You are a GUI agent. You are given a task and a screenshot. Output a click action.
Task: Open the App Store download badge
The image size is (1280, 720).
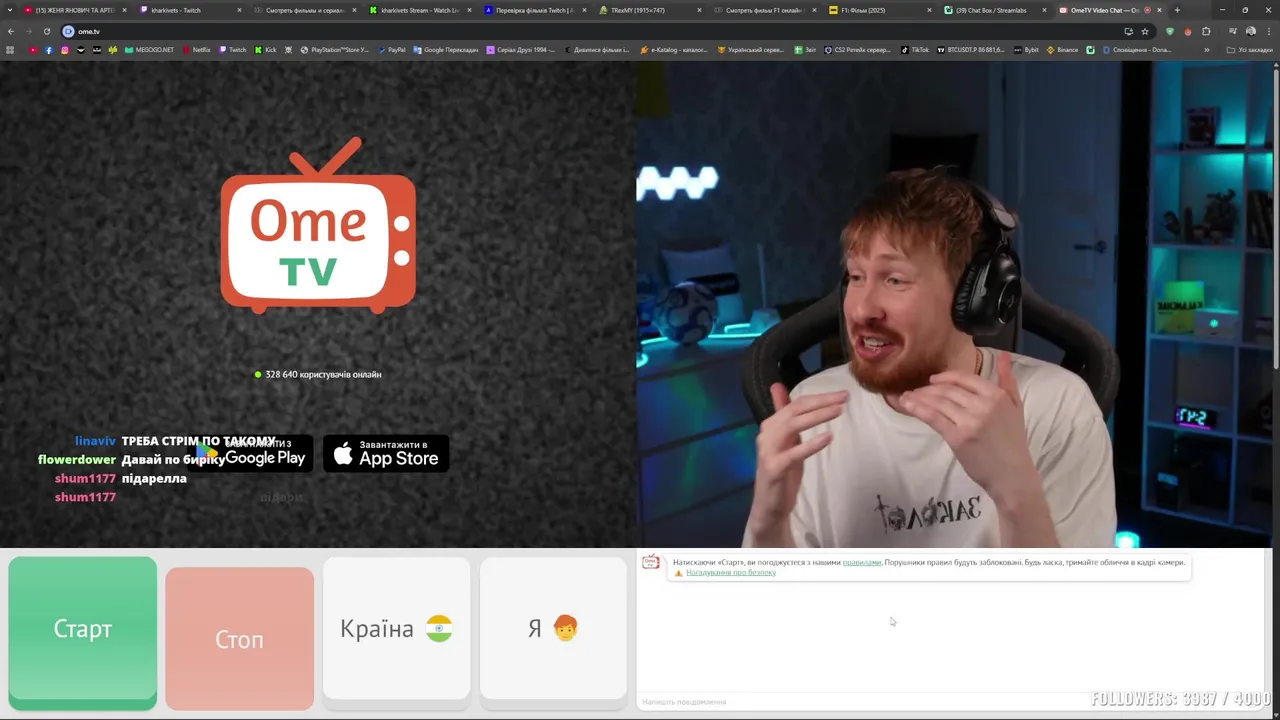[386, 453]
